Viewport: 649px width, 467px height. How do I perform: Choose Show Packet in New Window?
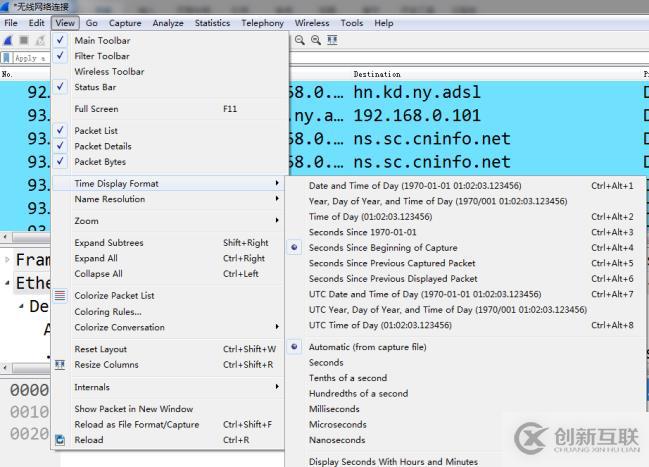tap(168, 409)
